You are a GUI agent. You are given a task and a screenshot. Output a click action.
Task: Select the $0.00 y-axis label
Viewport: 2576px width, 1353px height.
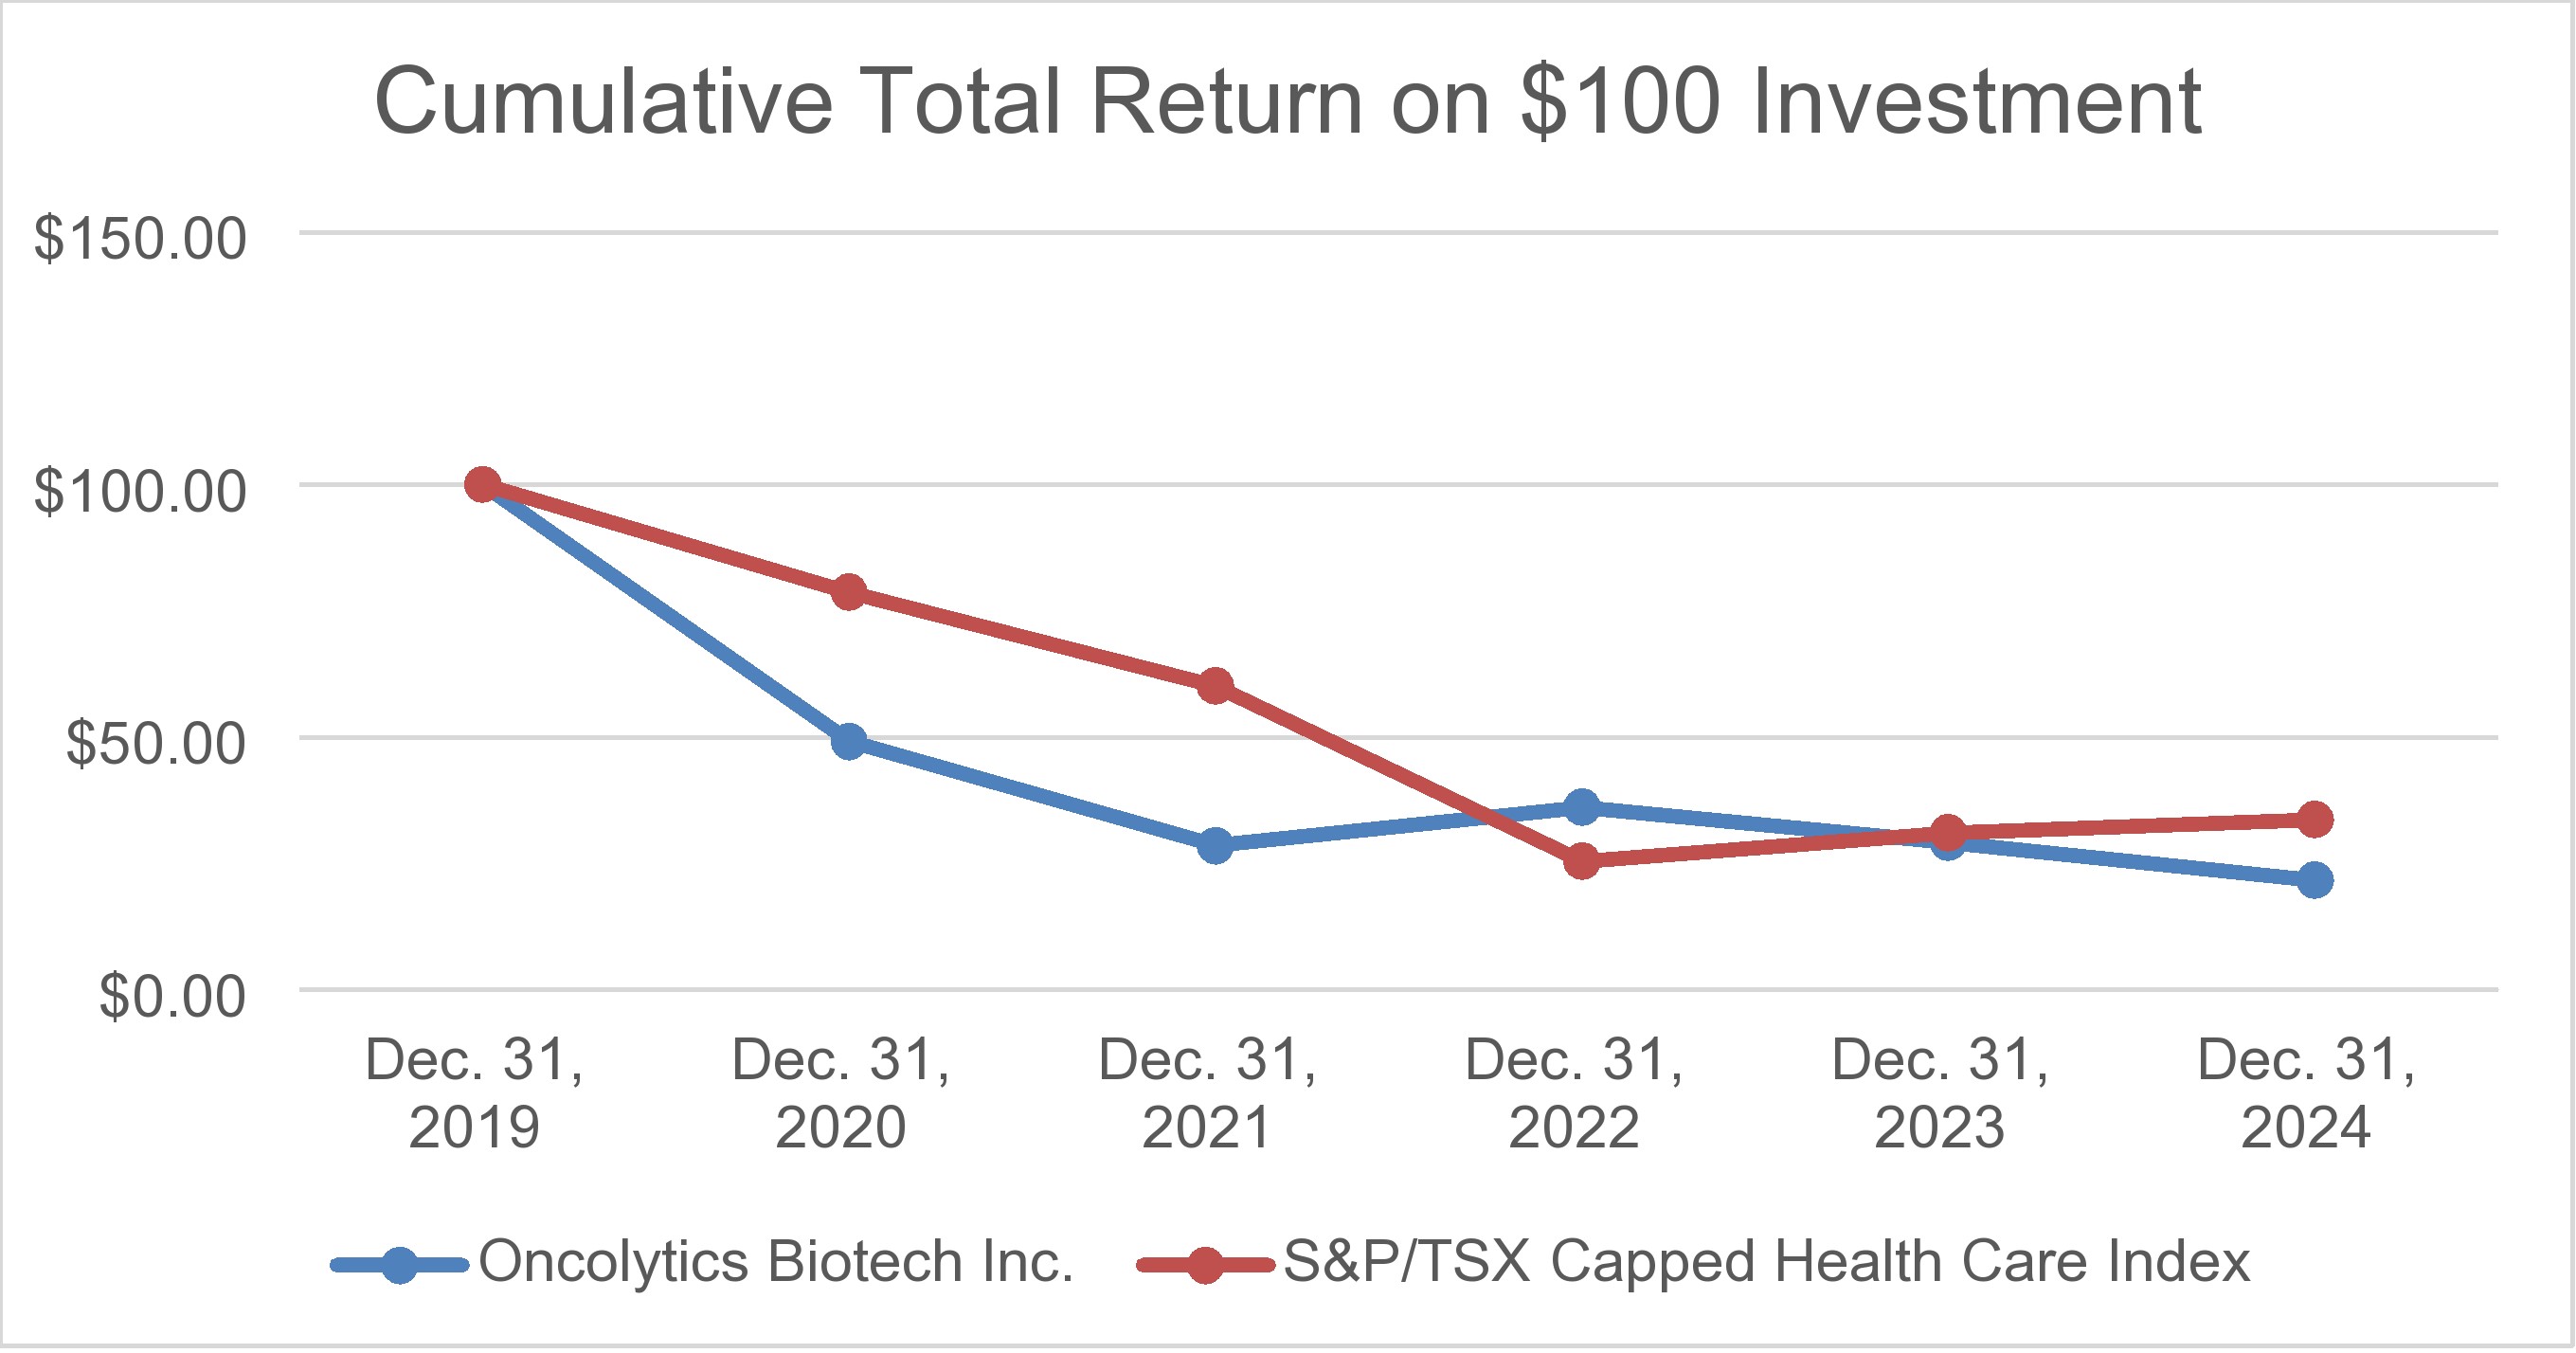tap(172, 997)
